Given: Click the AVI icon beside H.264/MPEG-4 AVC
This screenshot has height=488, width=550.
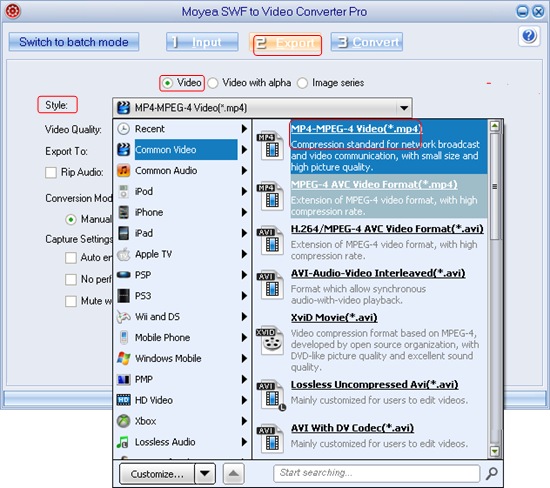Looking at the screenshot, I should click(x=270, y=241).
